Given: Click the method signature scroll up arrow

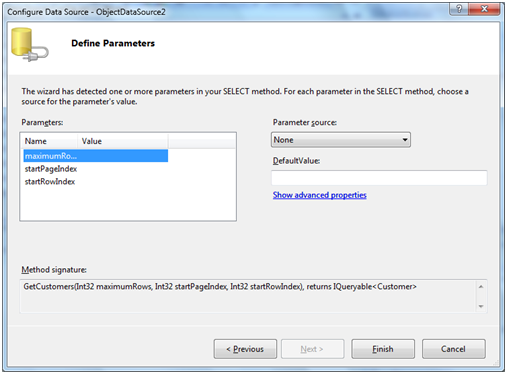Looking at the screenshot, I should 481,287.
